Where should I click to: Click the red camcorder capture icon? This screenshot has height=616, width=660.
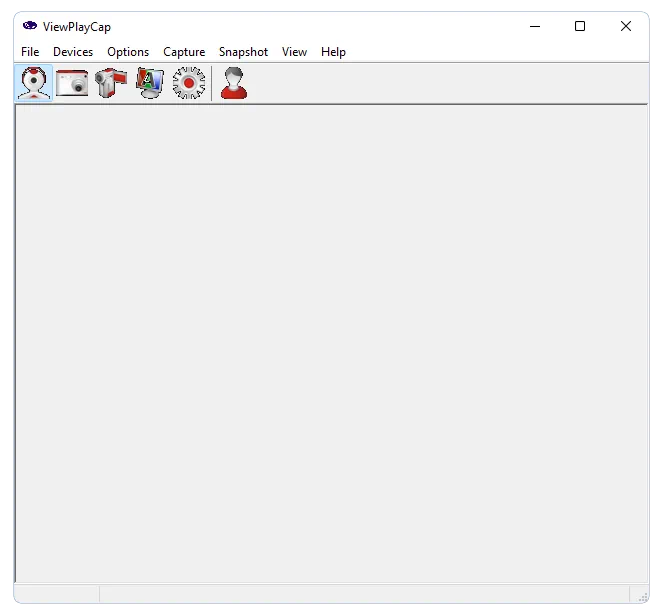click(x=111, y=83)
